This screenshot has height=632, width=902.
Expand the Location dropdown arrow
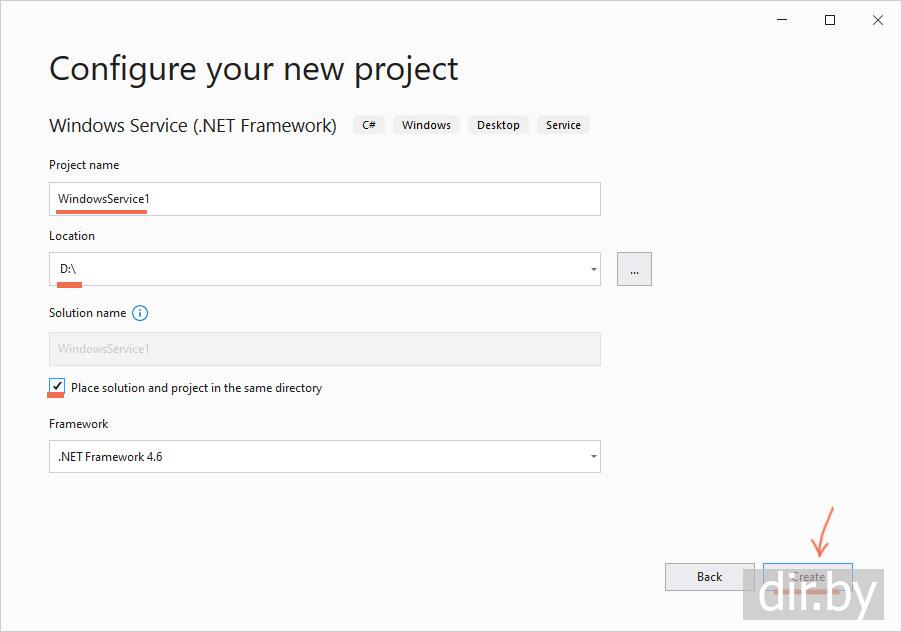click(593, 269)
